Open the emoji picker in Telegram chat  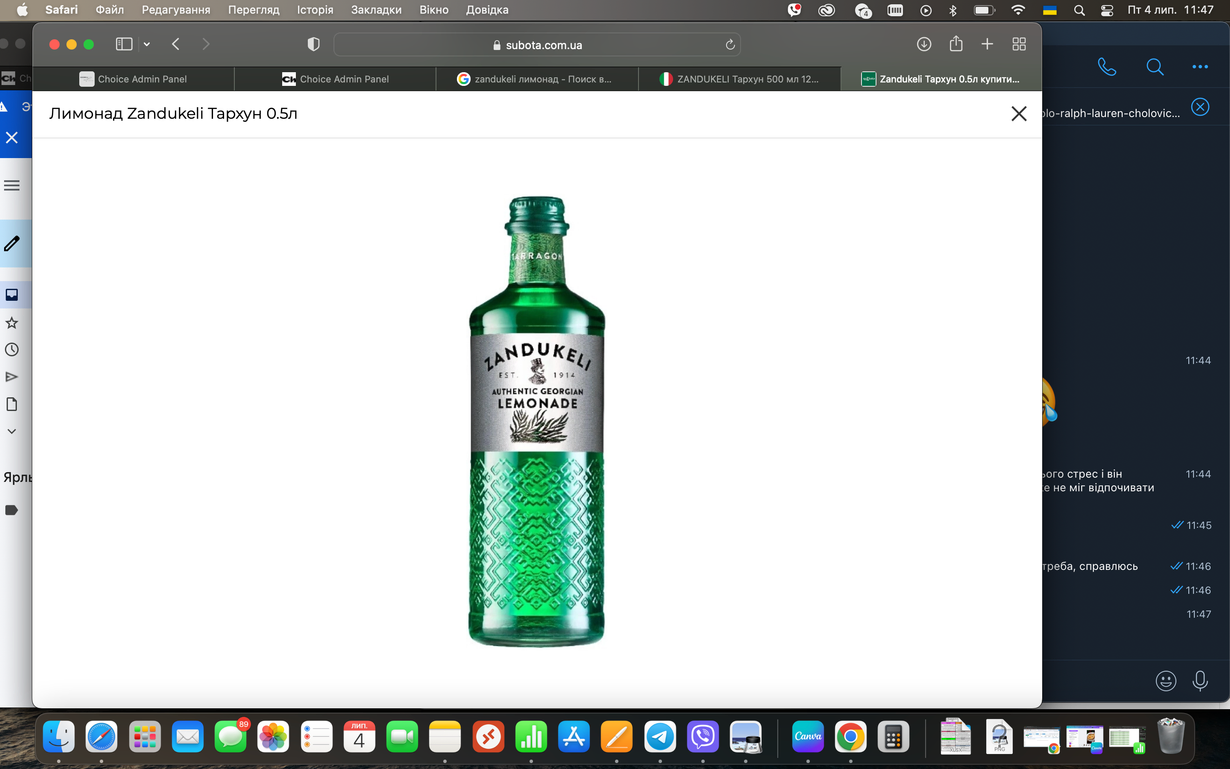click(x=1166, y=681)
